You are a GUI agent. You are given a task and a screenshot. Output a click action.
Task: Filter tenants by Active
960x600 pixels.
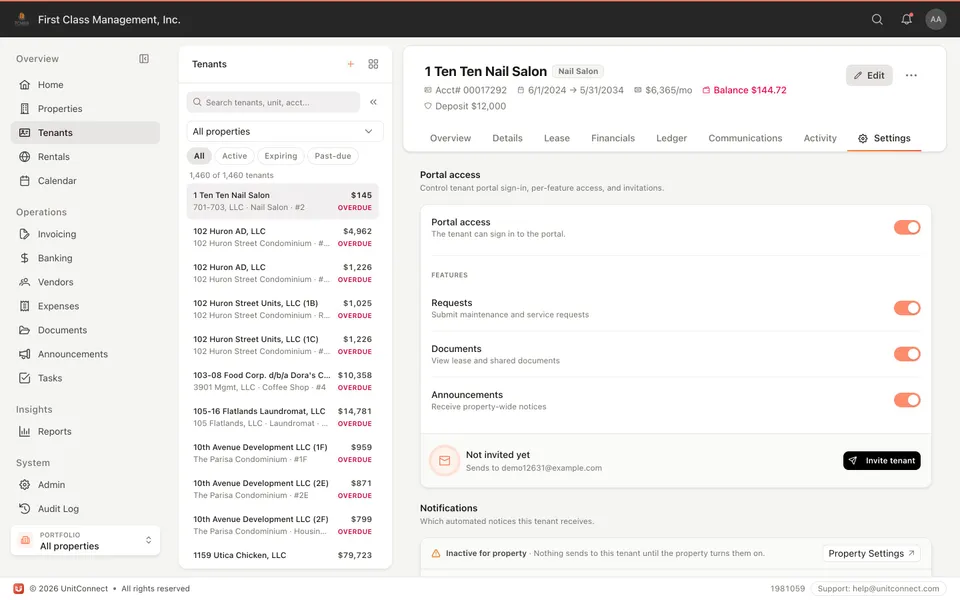click(234, 156)
